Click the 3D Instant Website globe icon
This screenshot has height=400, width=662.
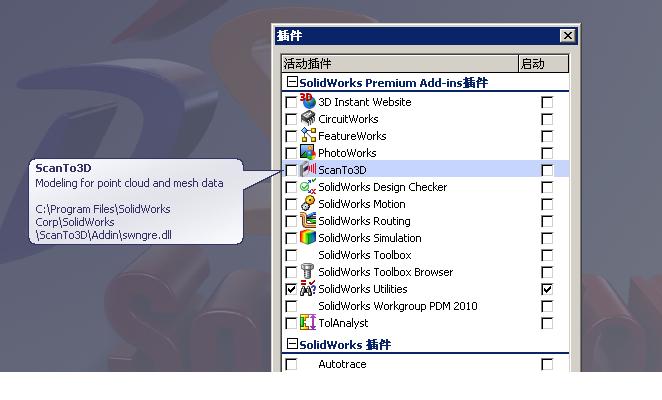point(308,101)
